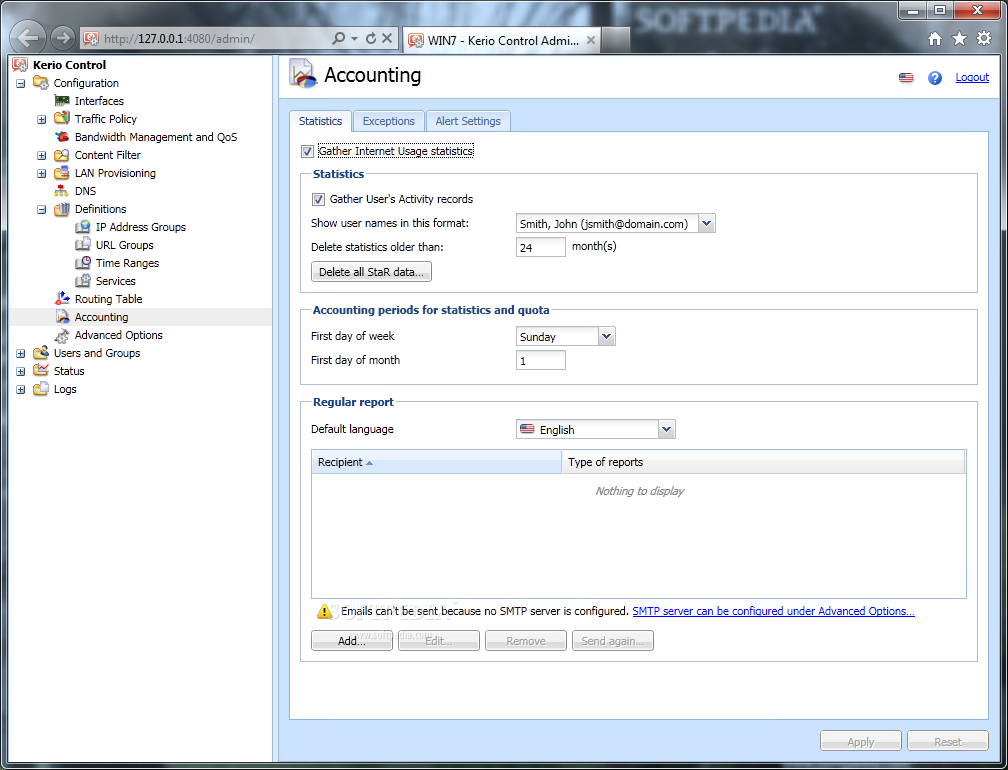
Task: Click the DNS tree icon
Action: (62, 191)
